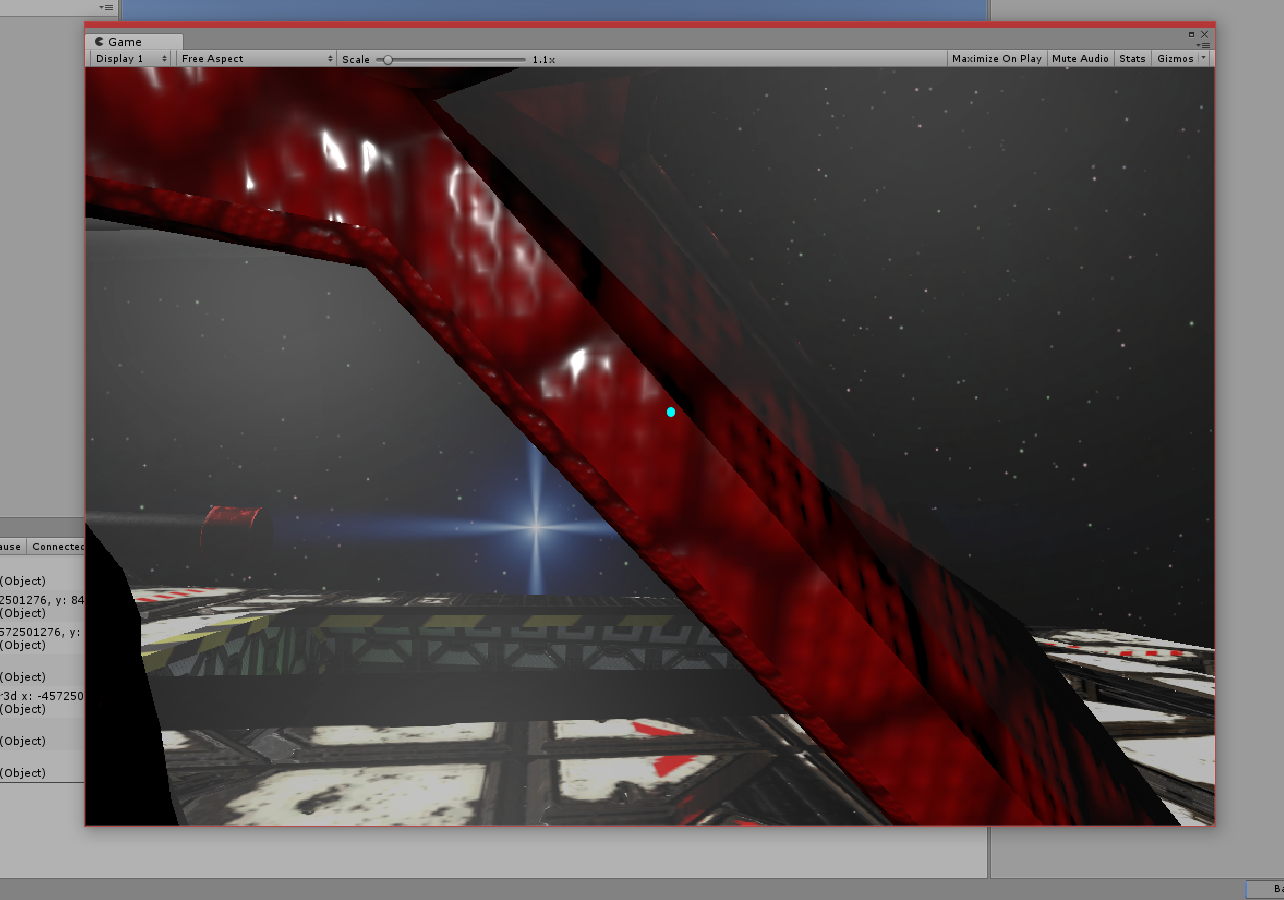1284x900 pixels.
Task: Select console log entry beginning '572501276'
Action: (x=42, y=638)
